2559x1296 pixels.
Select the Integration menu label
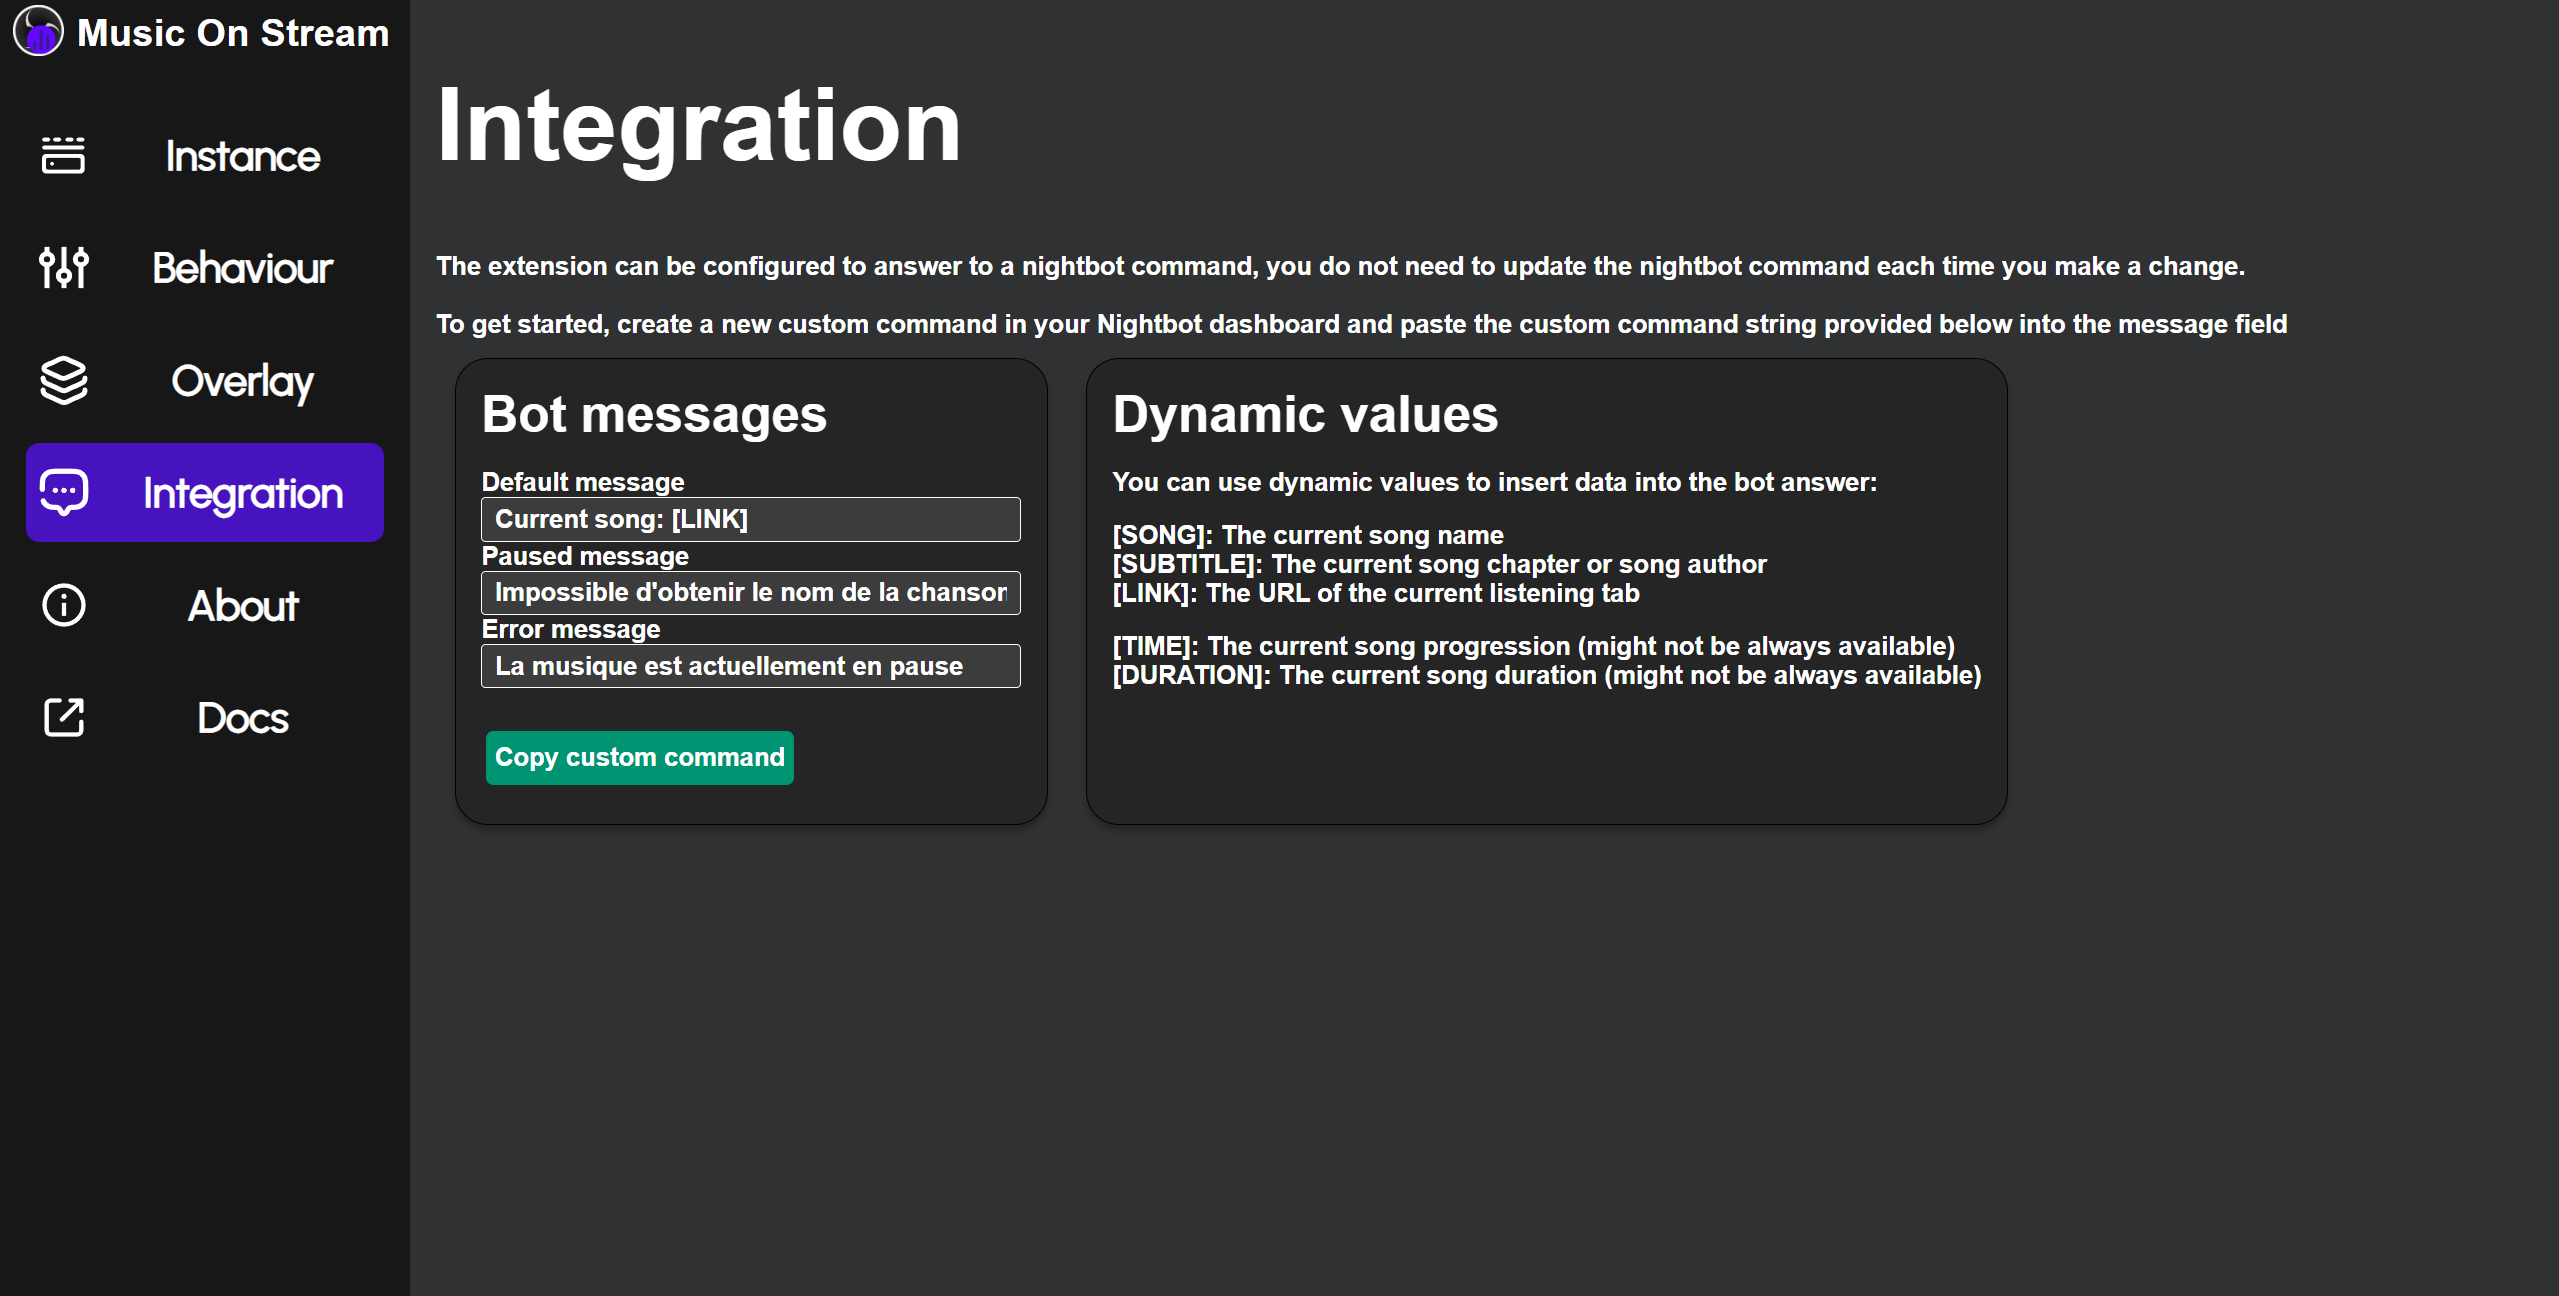(242, 493)
